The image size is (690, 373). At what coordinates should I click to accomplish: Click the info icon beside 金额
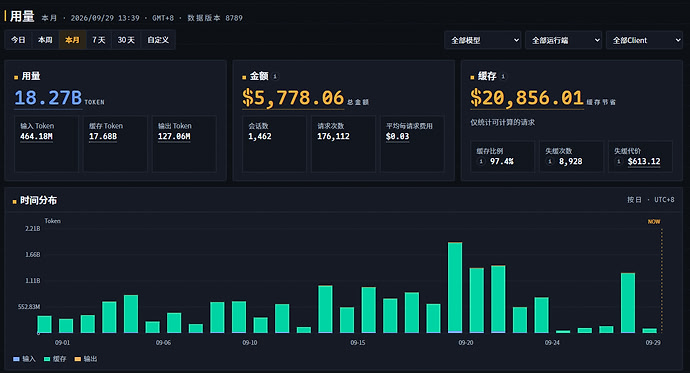coord(275,77)
